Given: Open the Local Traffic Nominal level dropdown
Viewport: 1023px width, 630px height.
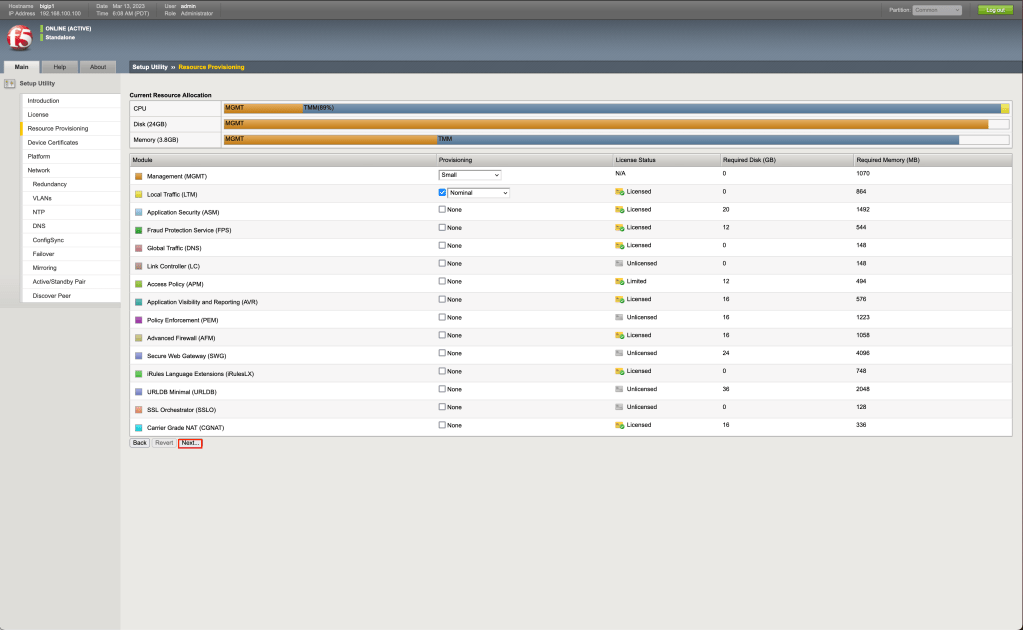Looking at the screenshot, I should pos(478,192).
